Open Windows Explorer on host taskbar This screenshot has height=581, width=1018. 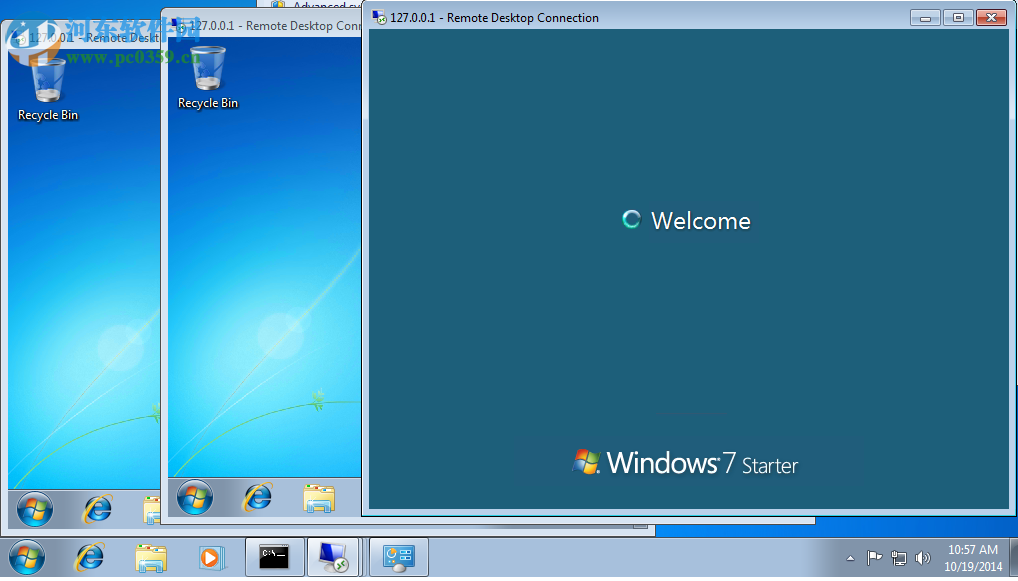[151, 558]
